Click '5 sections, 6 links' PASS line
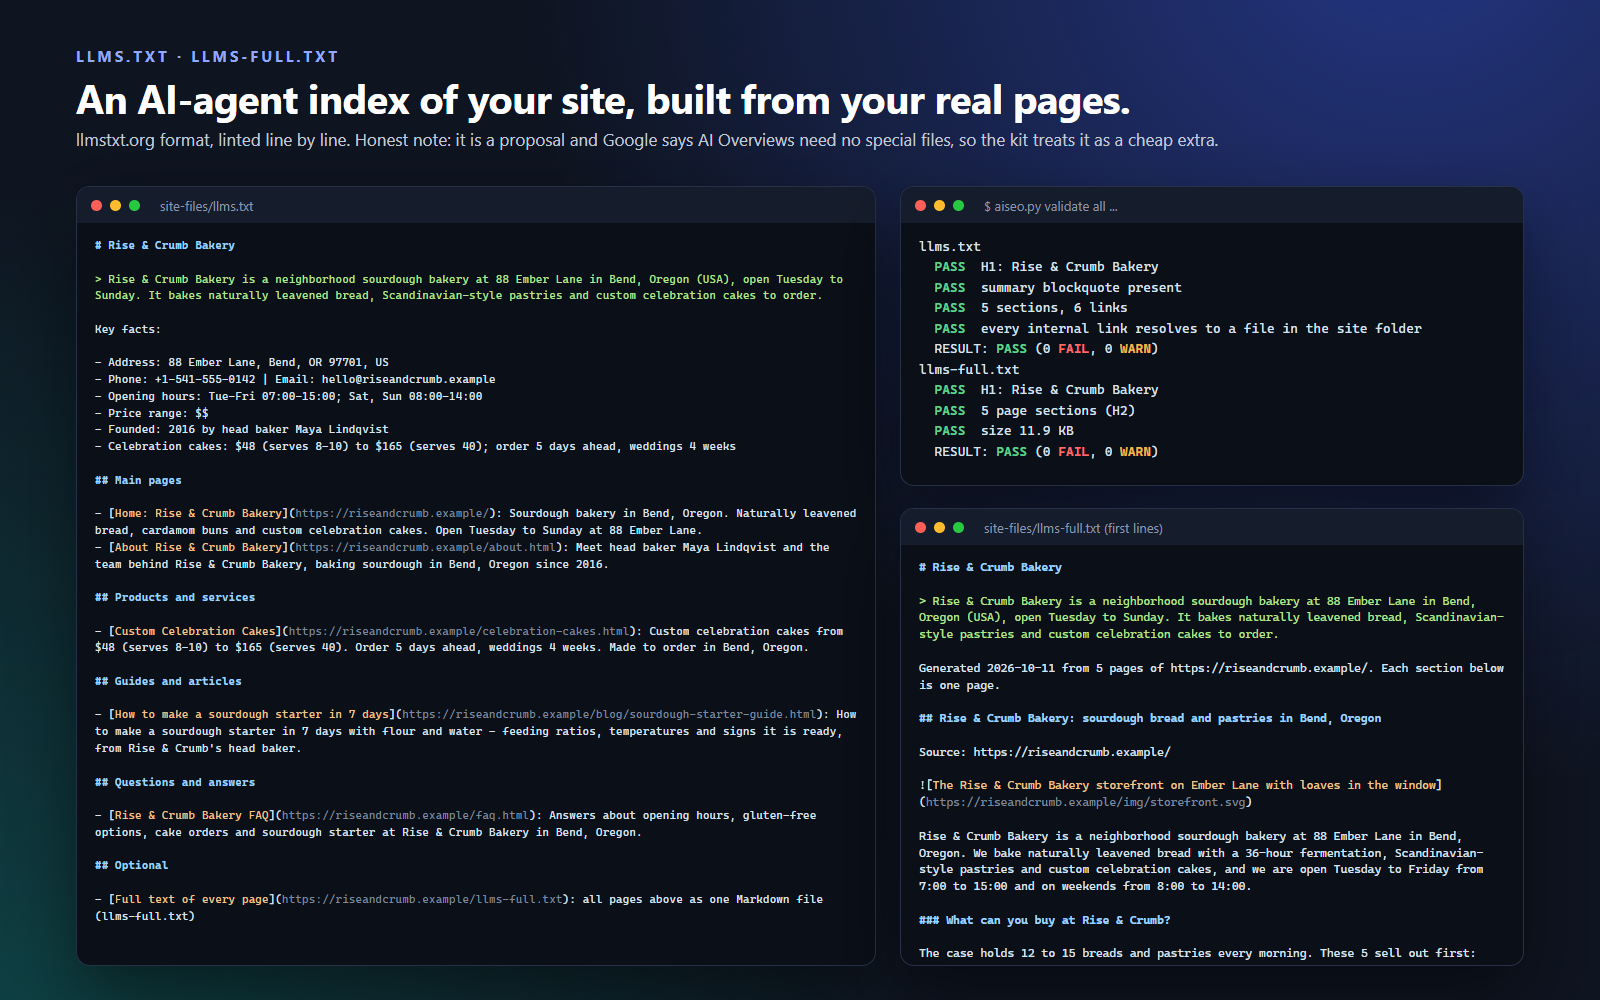Image resolution: width=1600 pixels, height=1000 pixels. [1031, 308]
